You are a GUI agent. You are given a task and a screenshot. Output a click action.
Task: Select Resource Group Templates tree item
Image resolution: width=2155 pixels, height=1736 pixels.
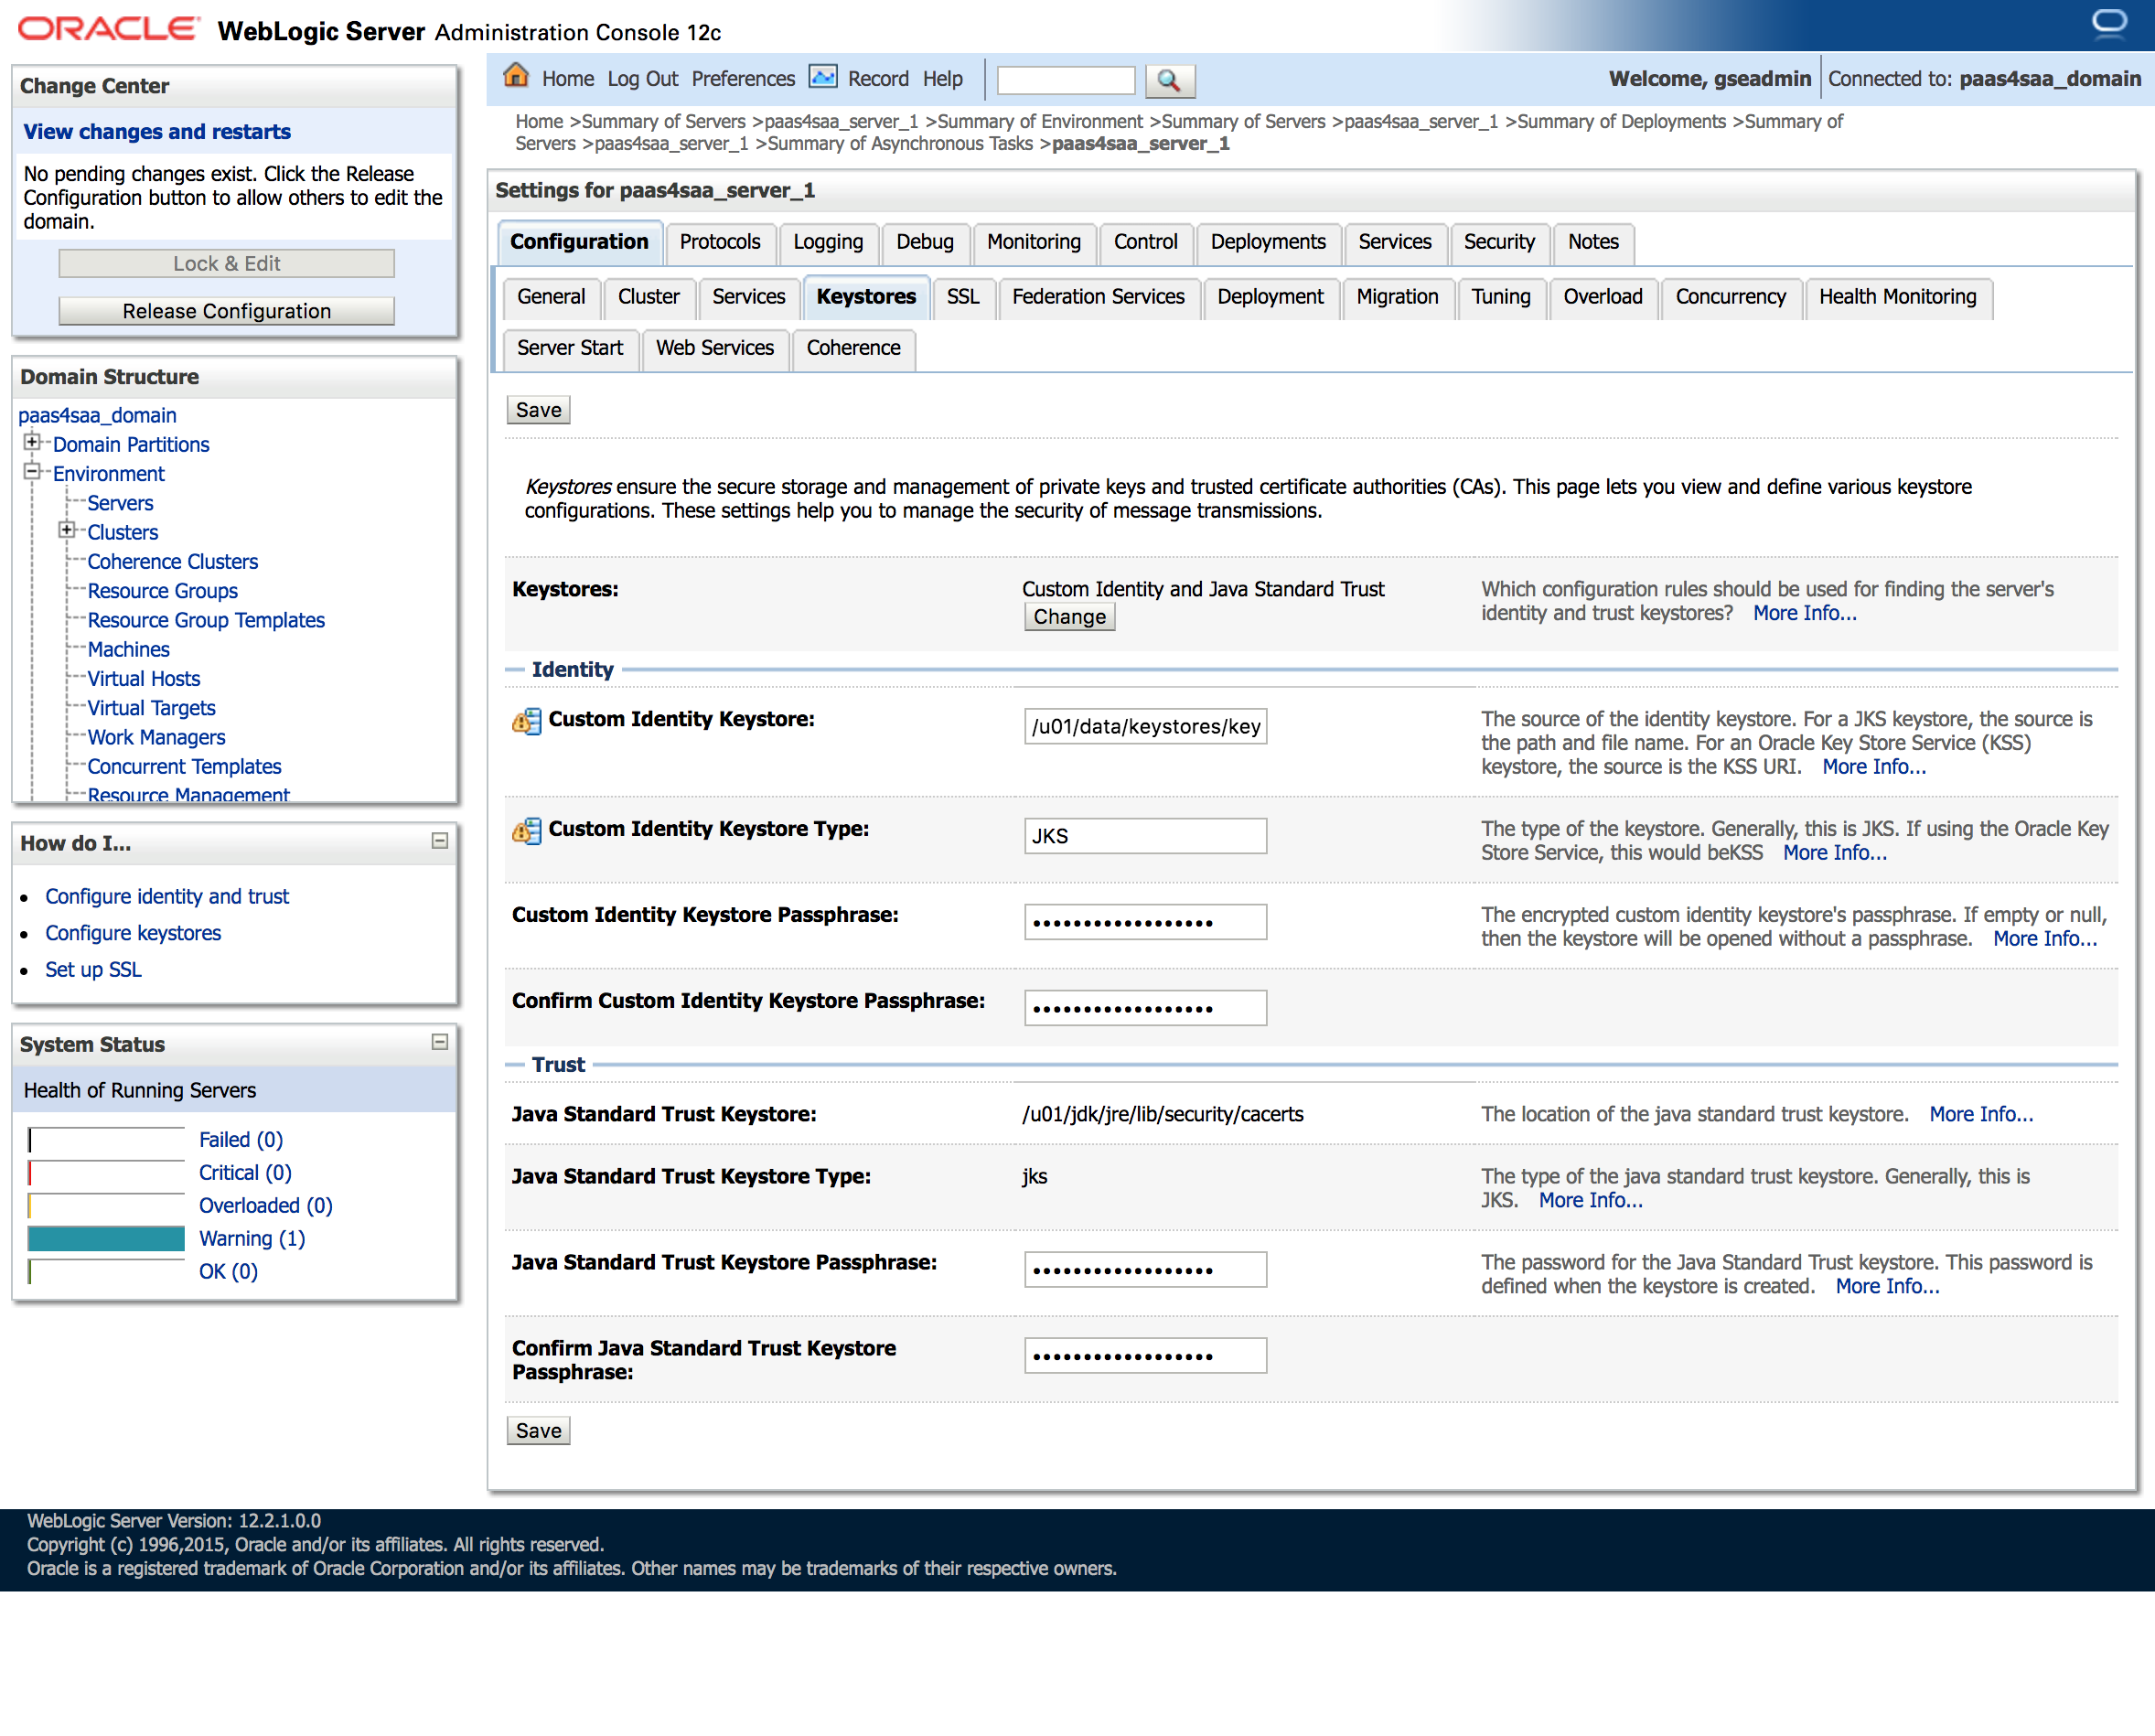(206, 620)
